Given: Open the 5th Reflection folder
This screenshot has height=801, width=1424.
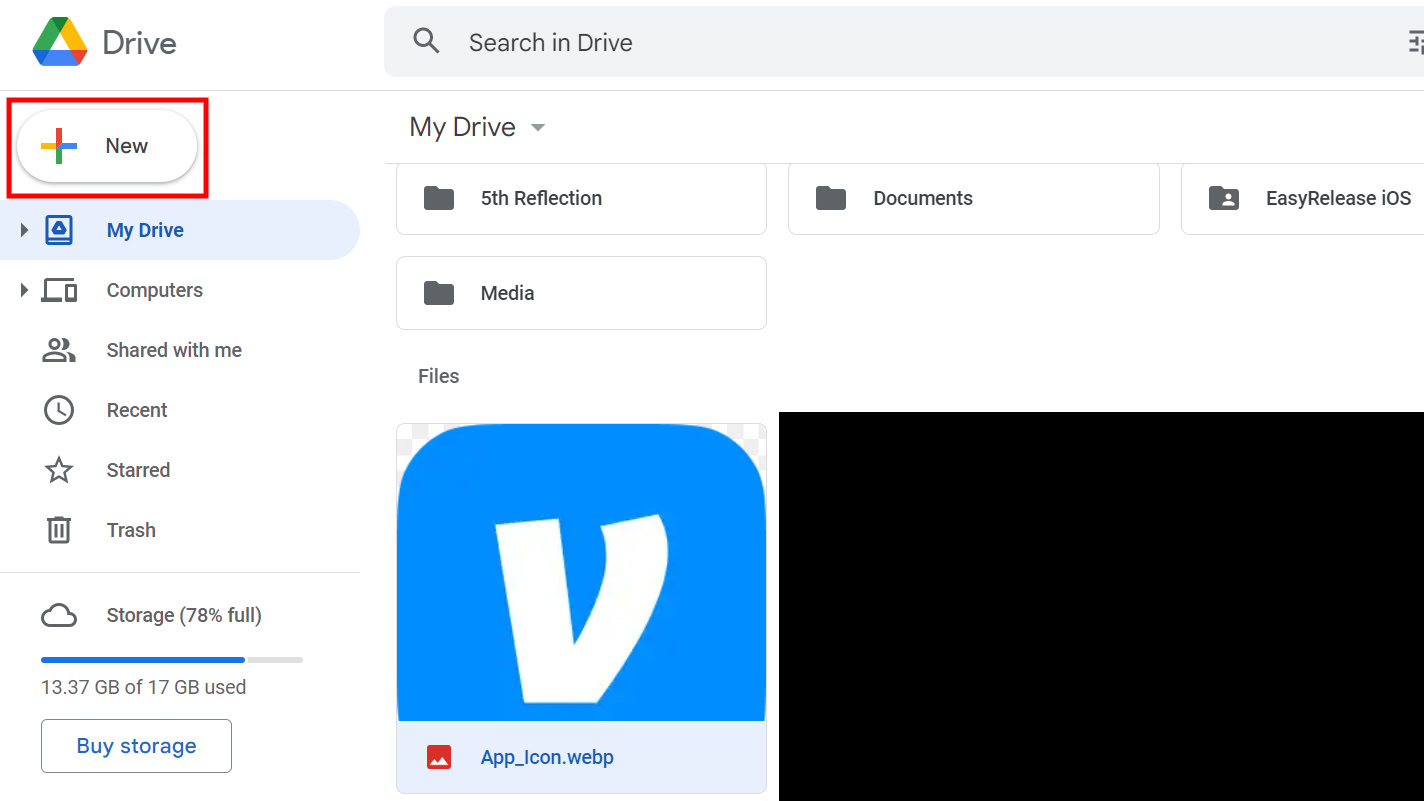Looking at the screenshot, I should coord(581,198).
